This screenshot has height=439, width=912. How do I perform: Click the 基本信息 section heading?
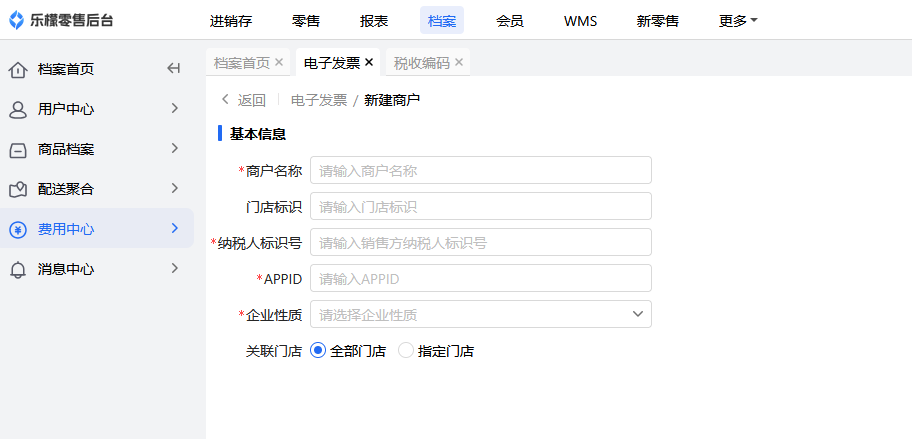click(258, 134)
